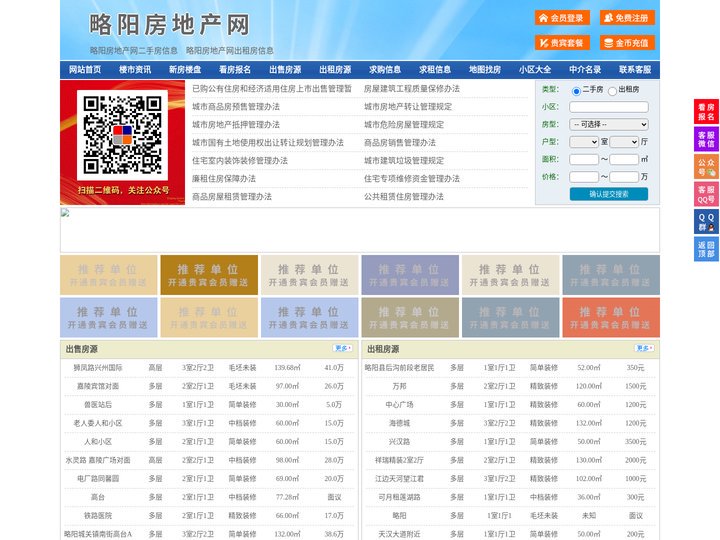This screenshot has width=720, height=540.
Task: Open 小区大全 navigation item
Action: tap(535, 70)
